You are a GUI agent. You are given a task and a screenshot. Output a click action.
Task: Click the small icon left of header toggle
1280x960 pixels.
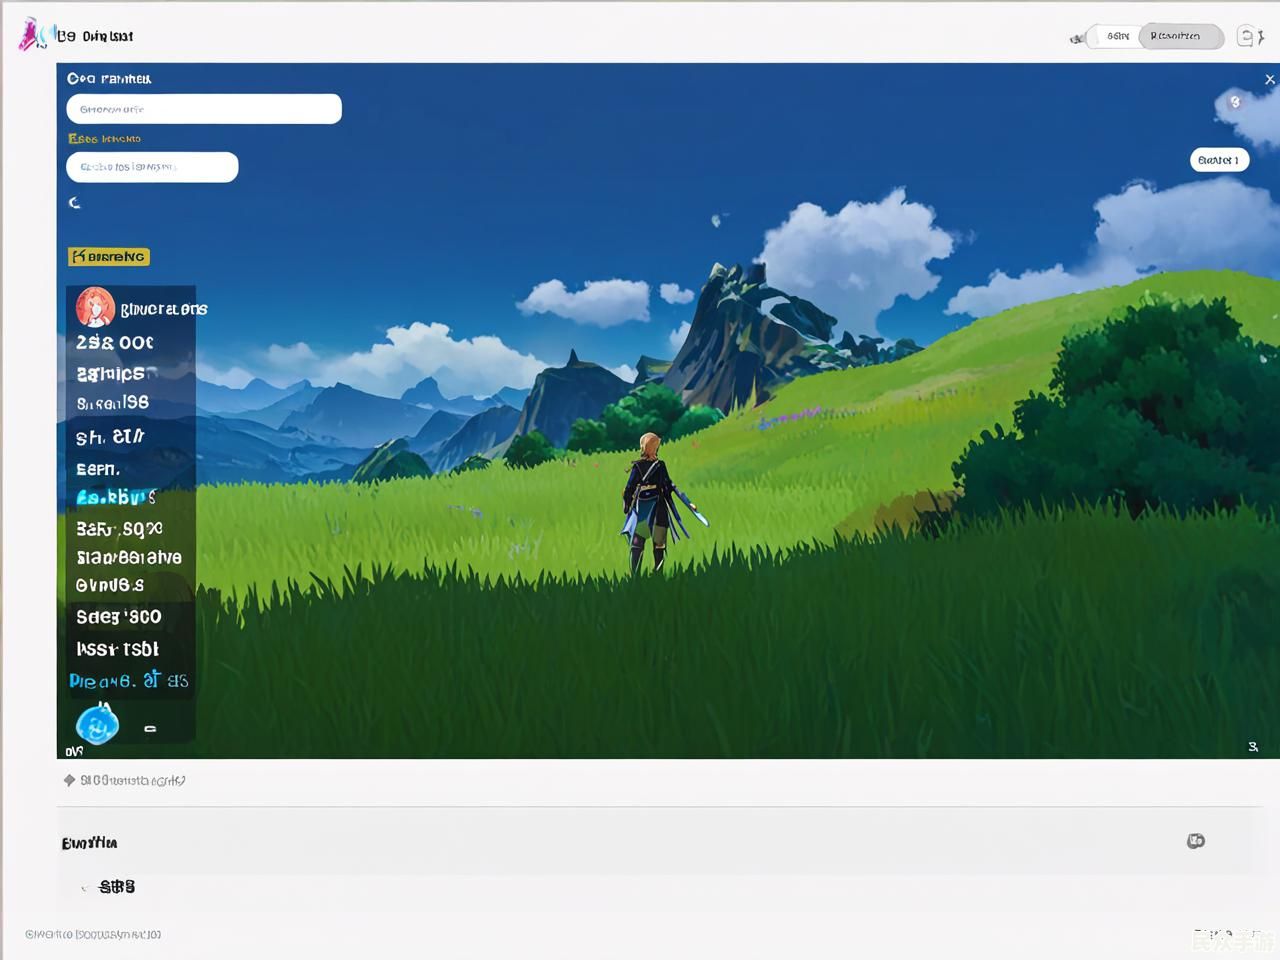click(x=1077, y=38)
